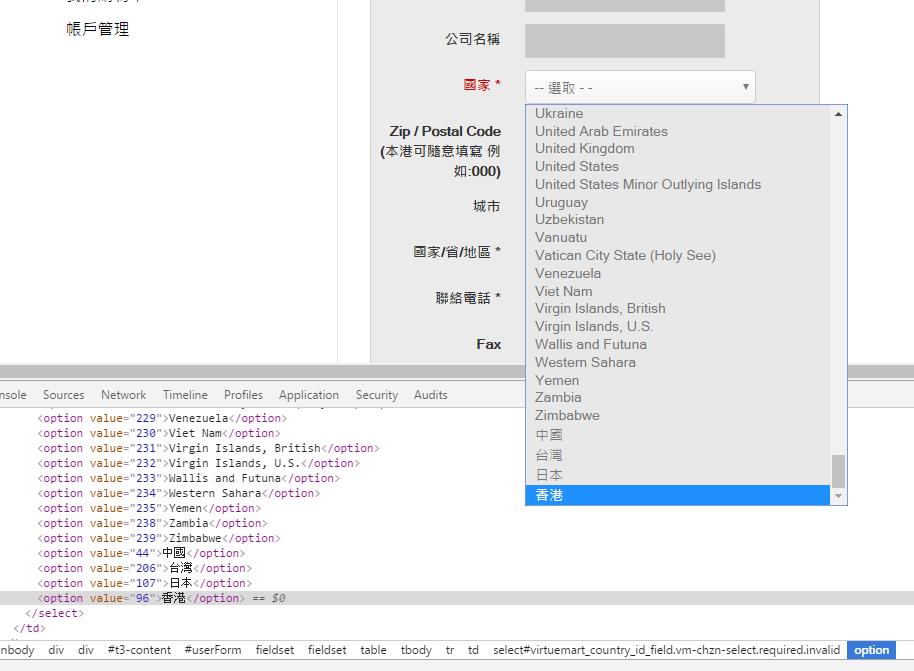Select United States Minor Outlying Islands

(677, 184)
